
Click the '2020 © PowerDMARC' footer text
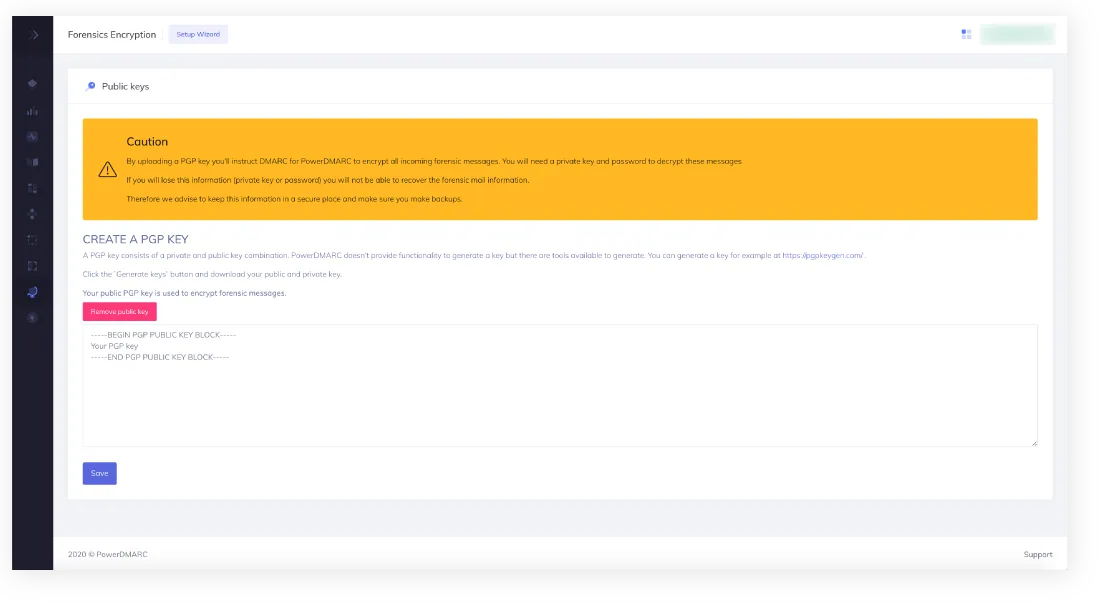point(107,554)
